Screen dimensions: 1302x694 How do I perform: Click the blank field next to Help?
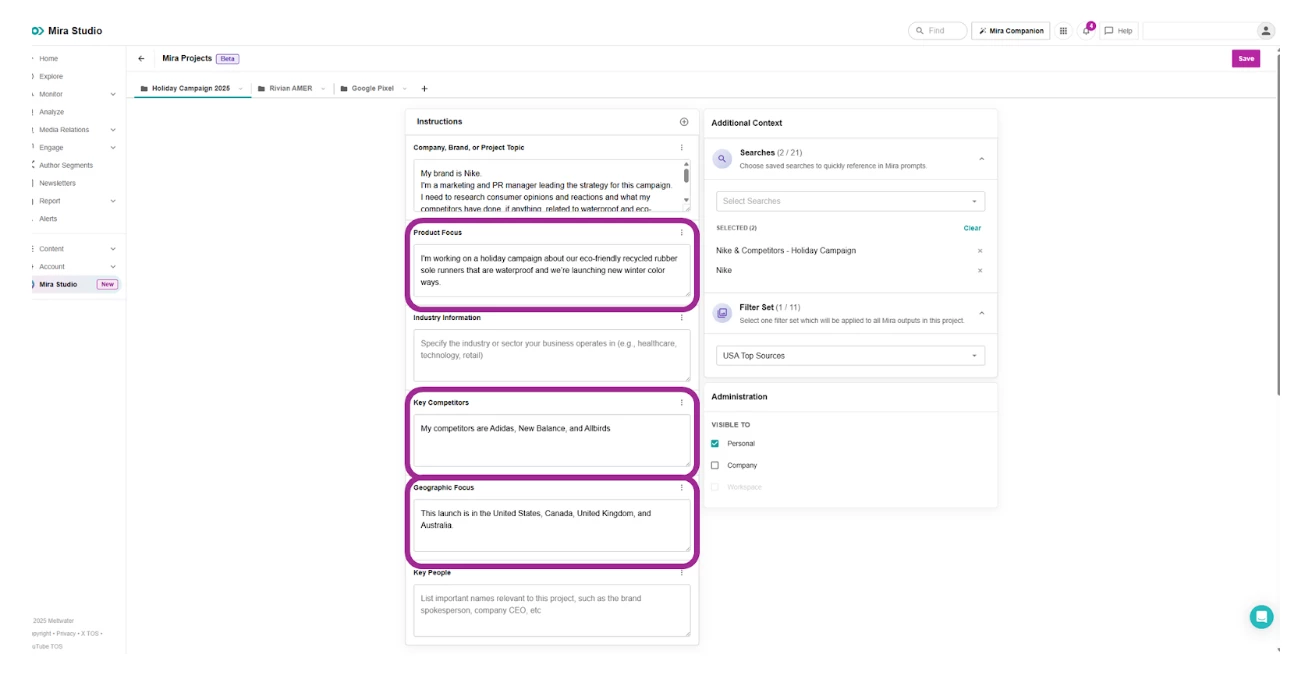1199,31
